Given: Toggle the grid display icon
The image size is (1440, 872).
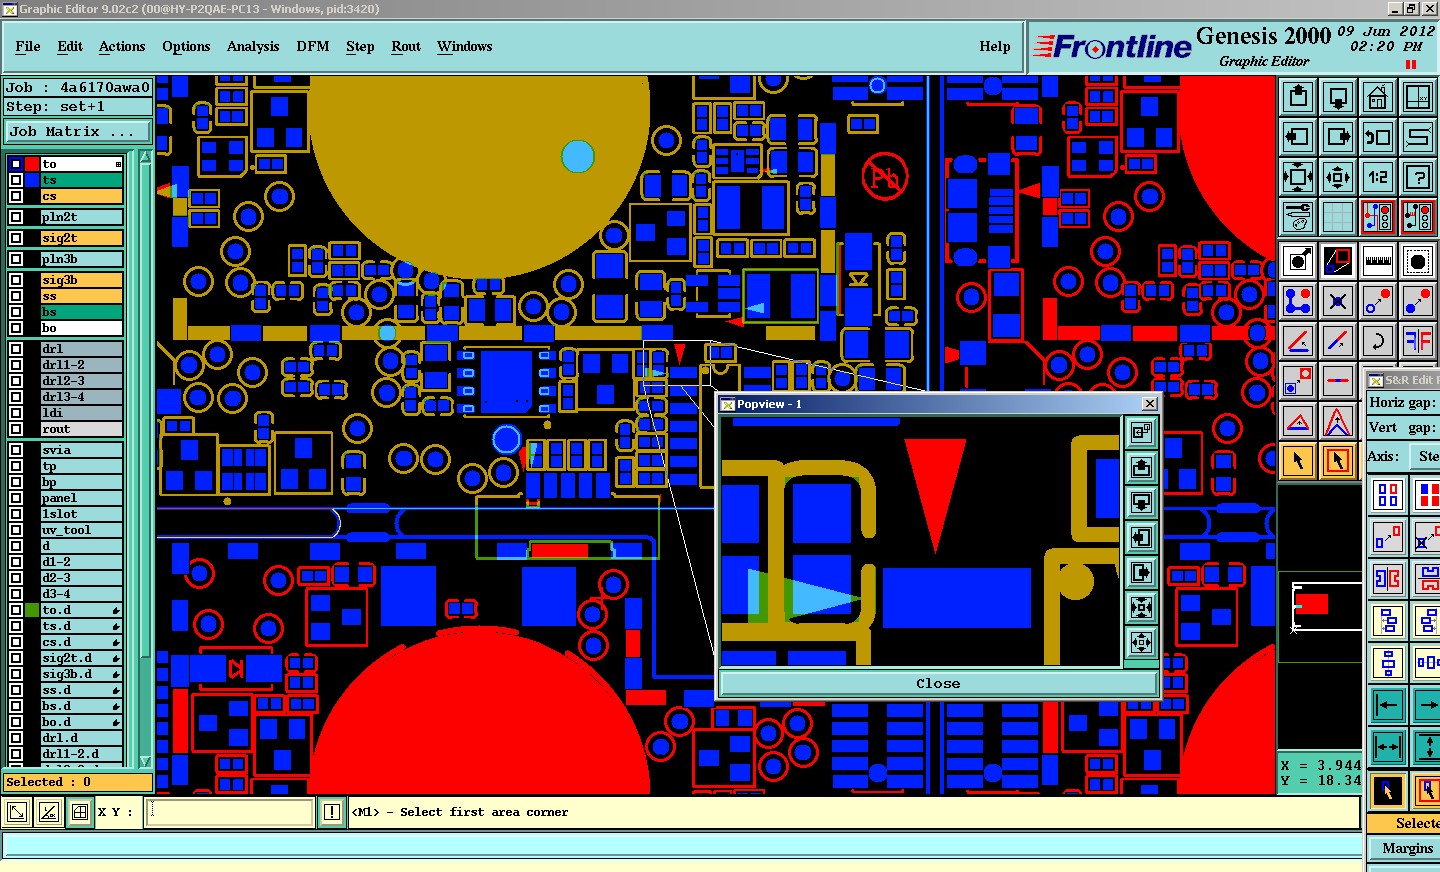Looking at the screenshot, I should [x=1338, y=217].
